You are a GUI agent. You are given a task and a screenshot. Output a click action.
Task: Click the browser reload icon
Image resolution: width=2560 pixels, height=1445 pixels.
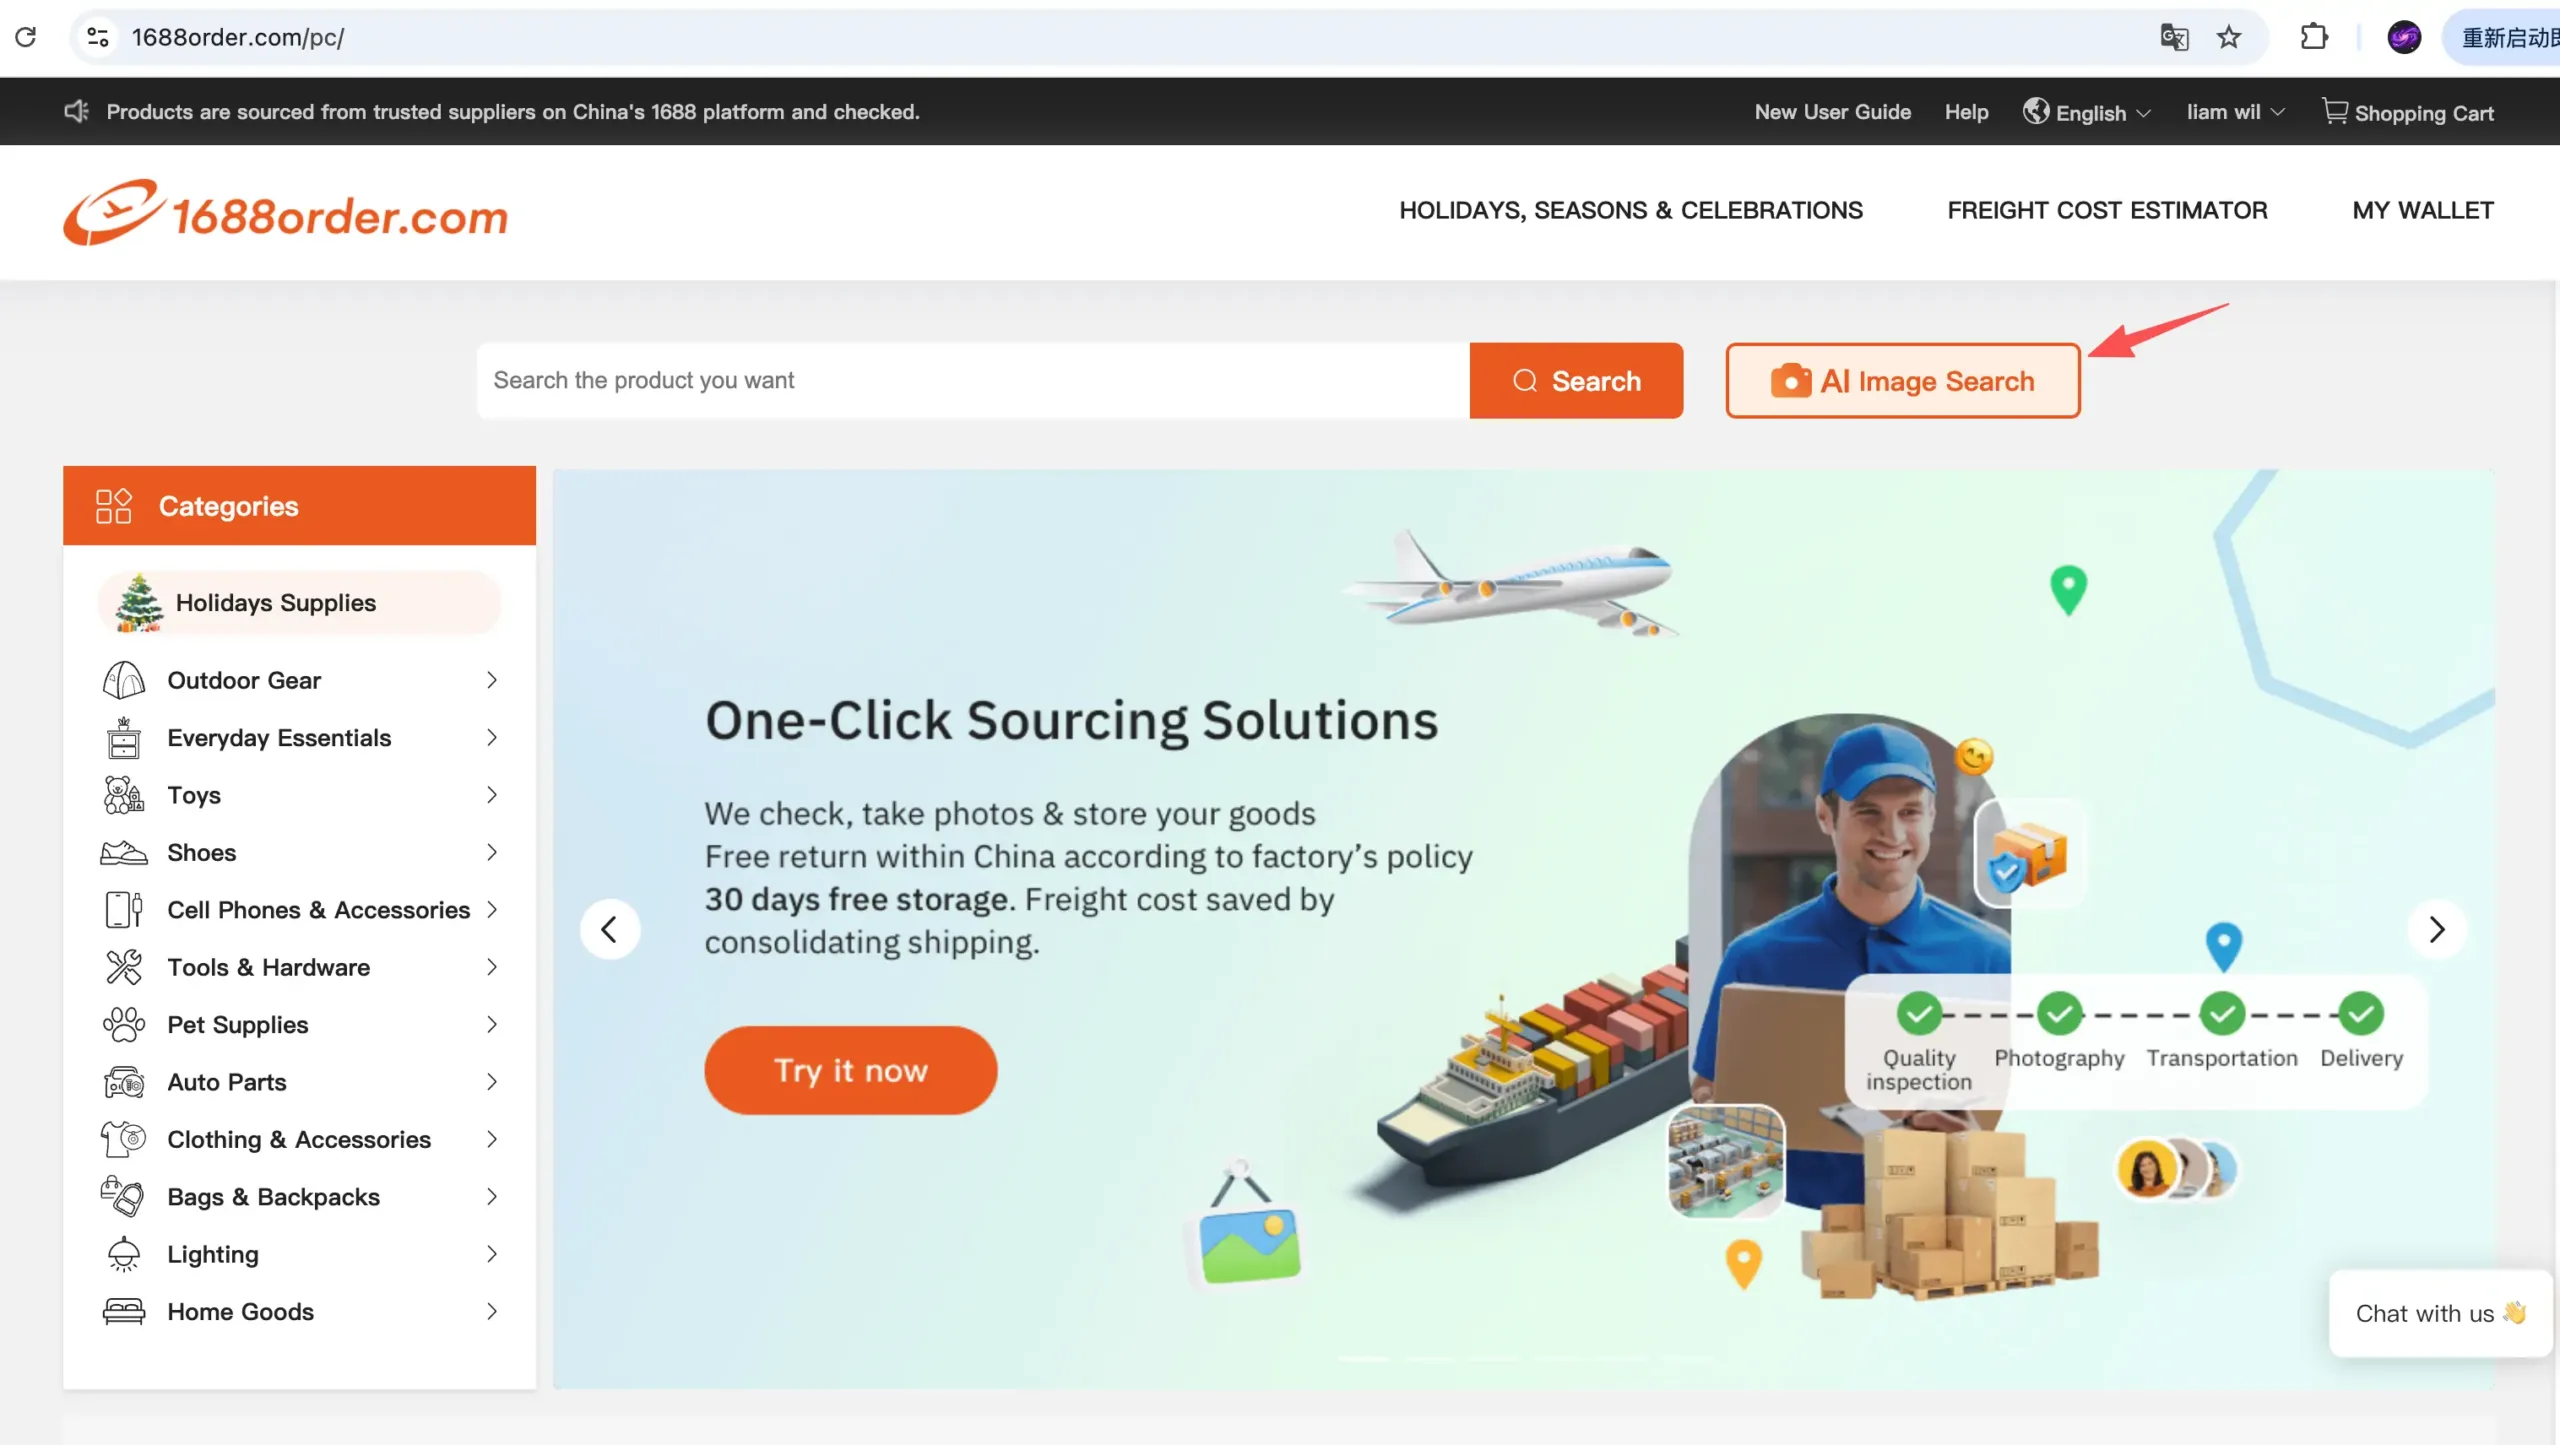tap(26, 37)
